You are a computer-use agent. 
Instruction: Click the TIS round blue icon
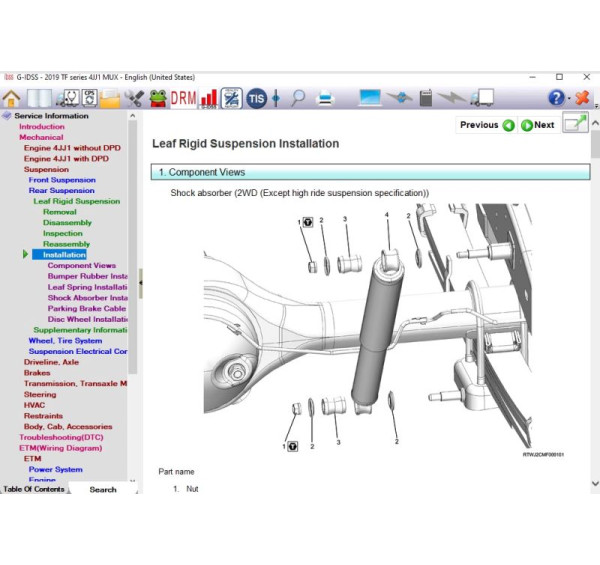click(257, 98)
